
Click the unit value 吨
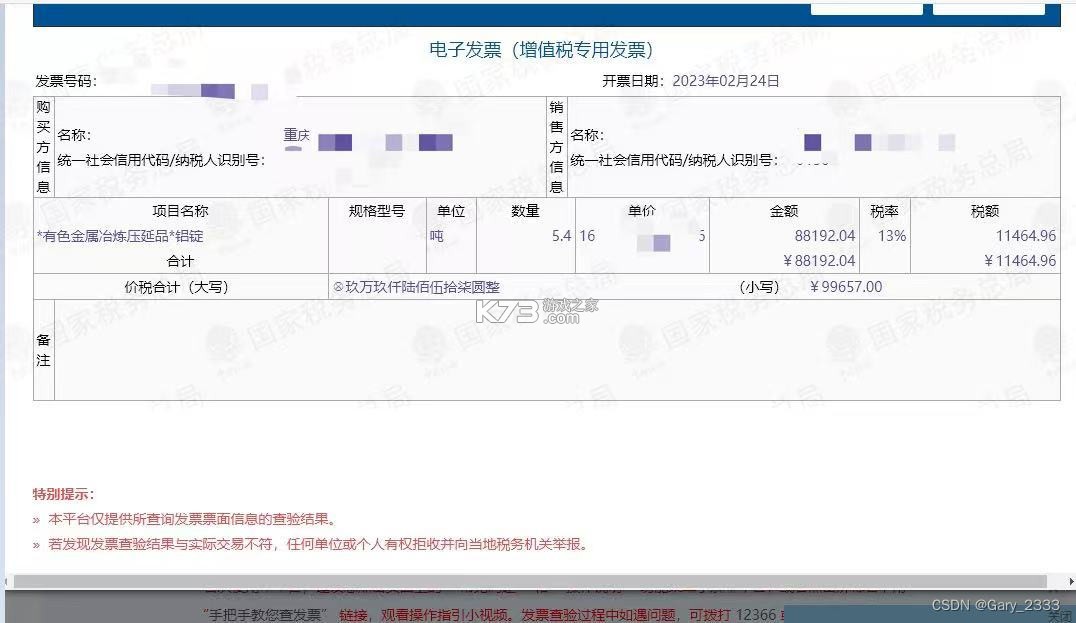[x=436, y=236]
